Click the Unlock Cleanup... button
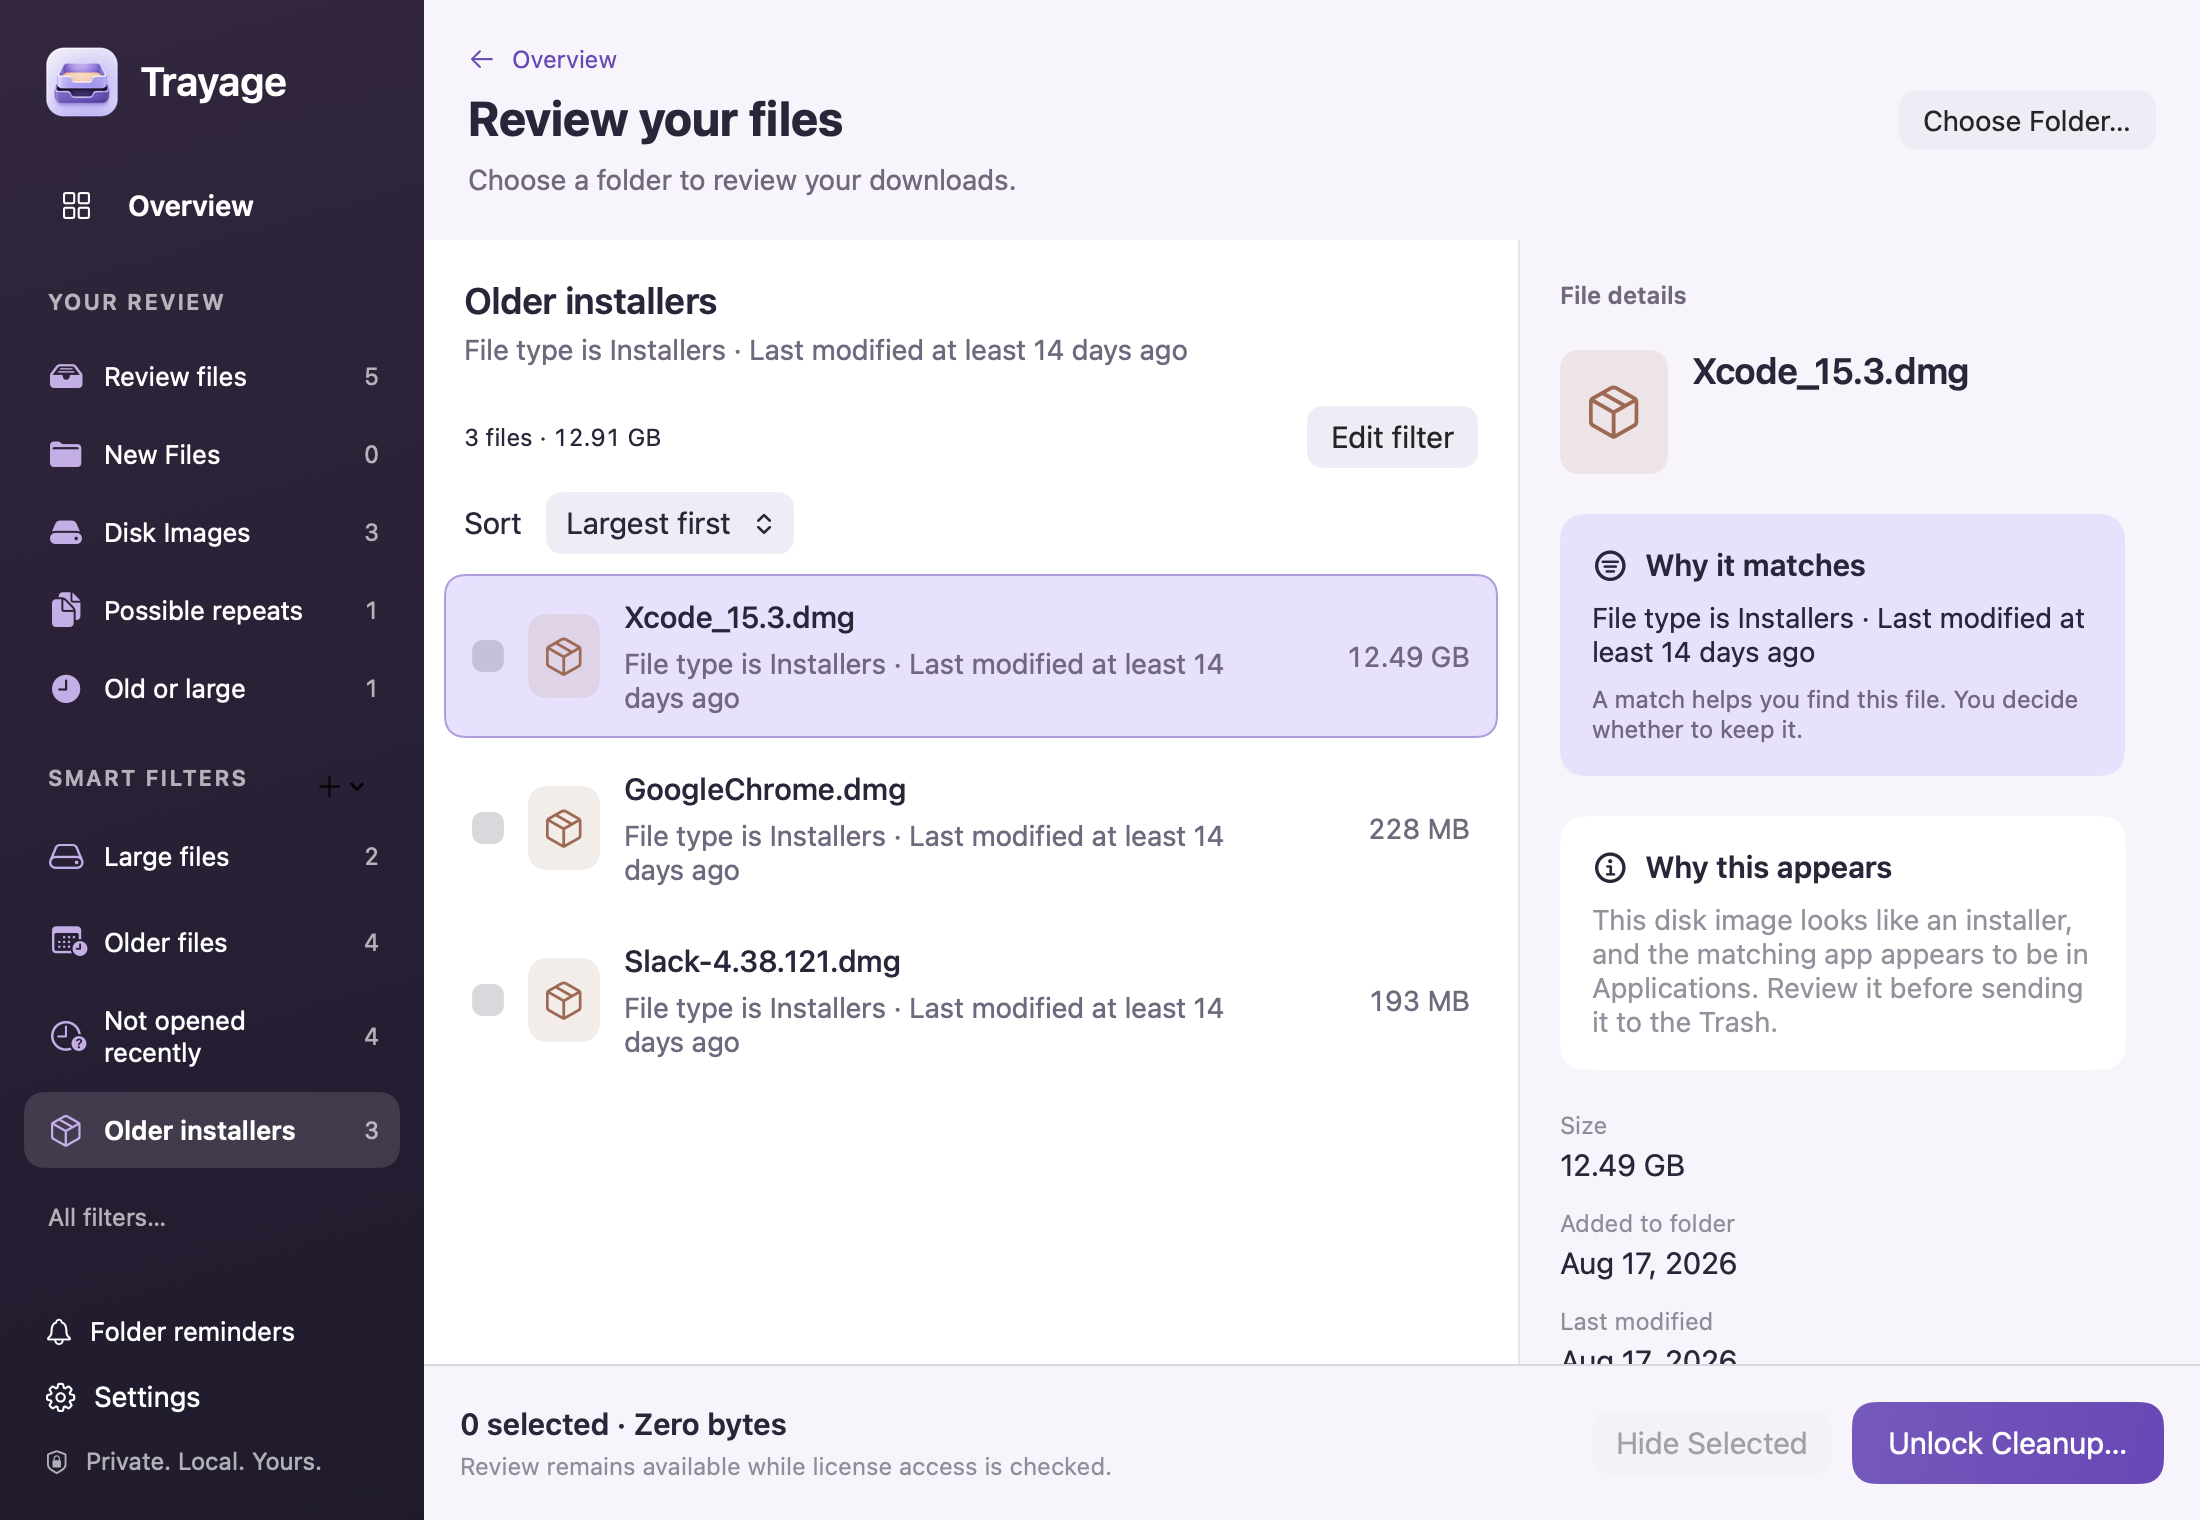The width and height of the screenshot is (2200, 1520). (x=2007, y=1443)
